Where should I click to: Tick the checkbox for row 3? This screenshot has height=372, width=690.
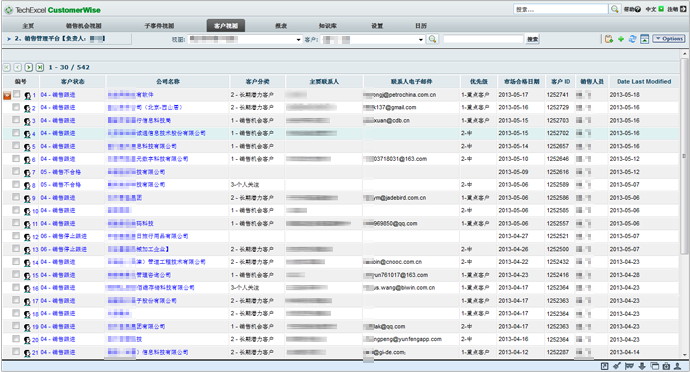pyautogui.click(x=16, y=120)
